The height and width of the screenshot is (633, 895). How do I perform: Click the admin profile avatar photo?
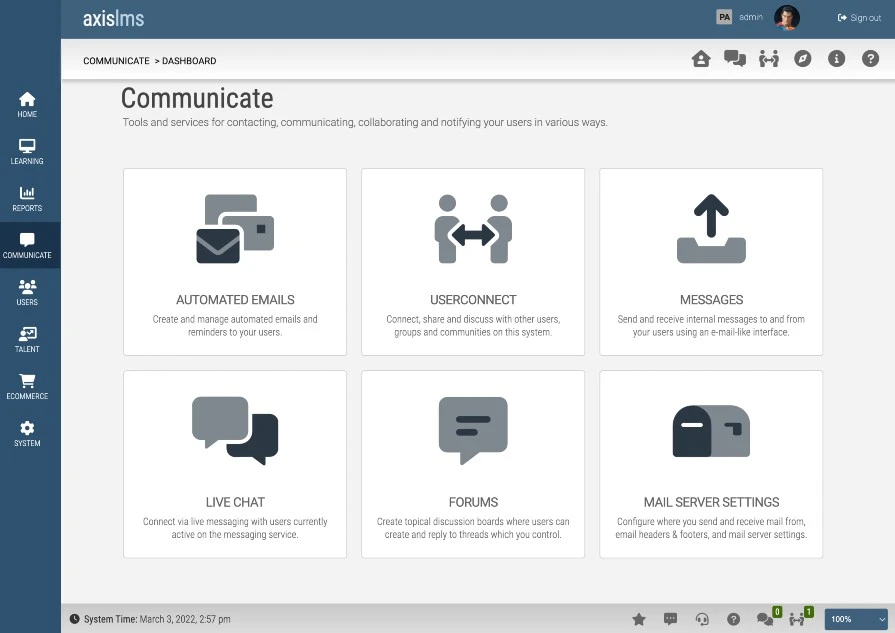(787, 18)
